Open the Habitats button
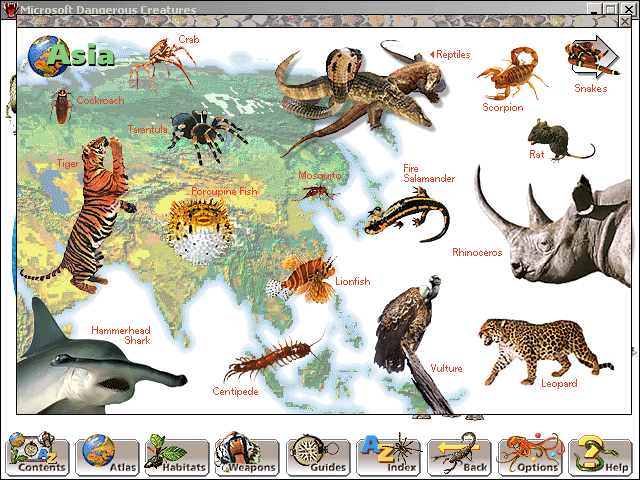 178,454
